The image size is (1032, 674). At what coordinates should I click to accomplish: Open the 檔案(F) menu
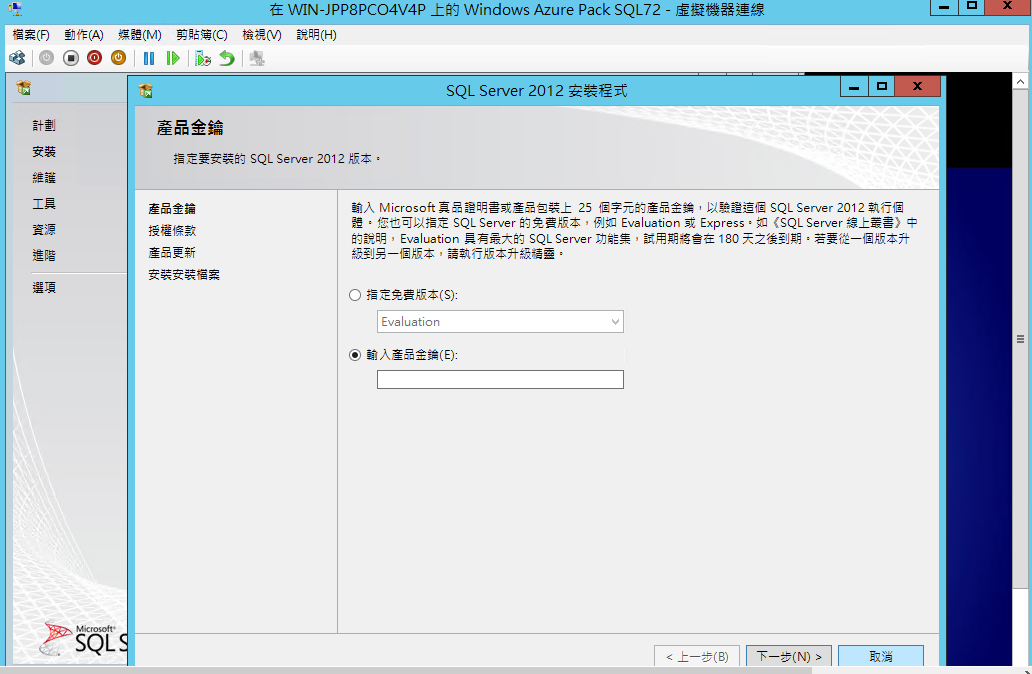31,35
